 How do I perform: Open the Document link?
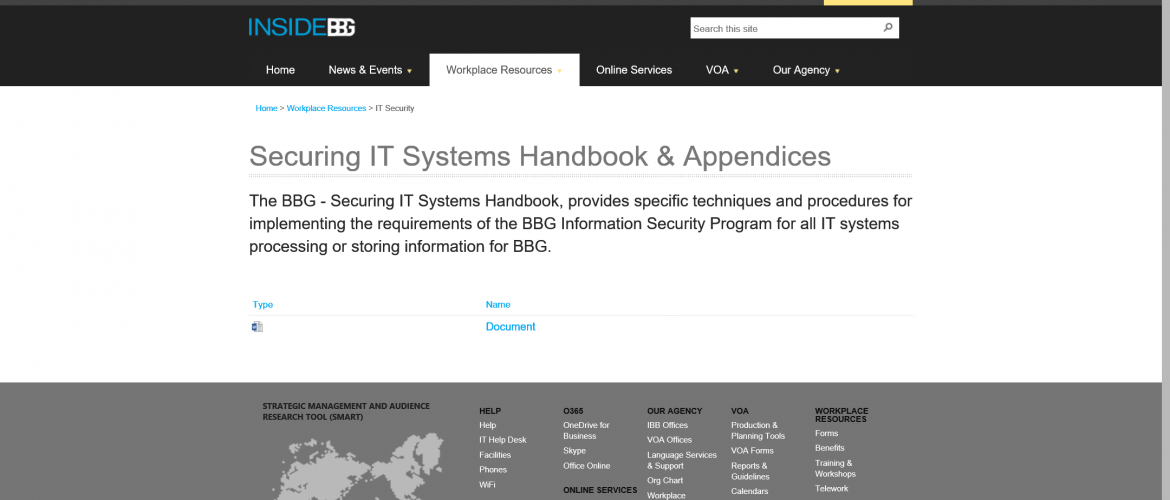tap(510, 327)
